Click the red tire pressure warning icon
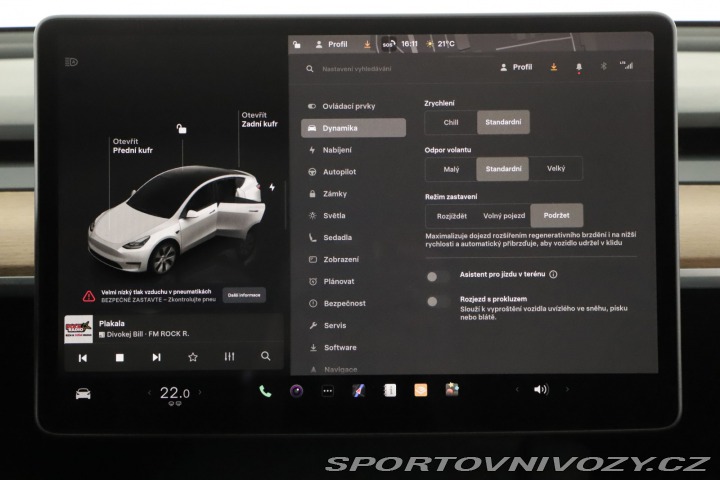Image resolution: width=720 pixels, height=480 pixels. (x=89, y=296)
